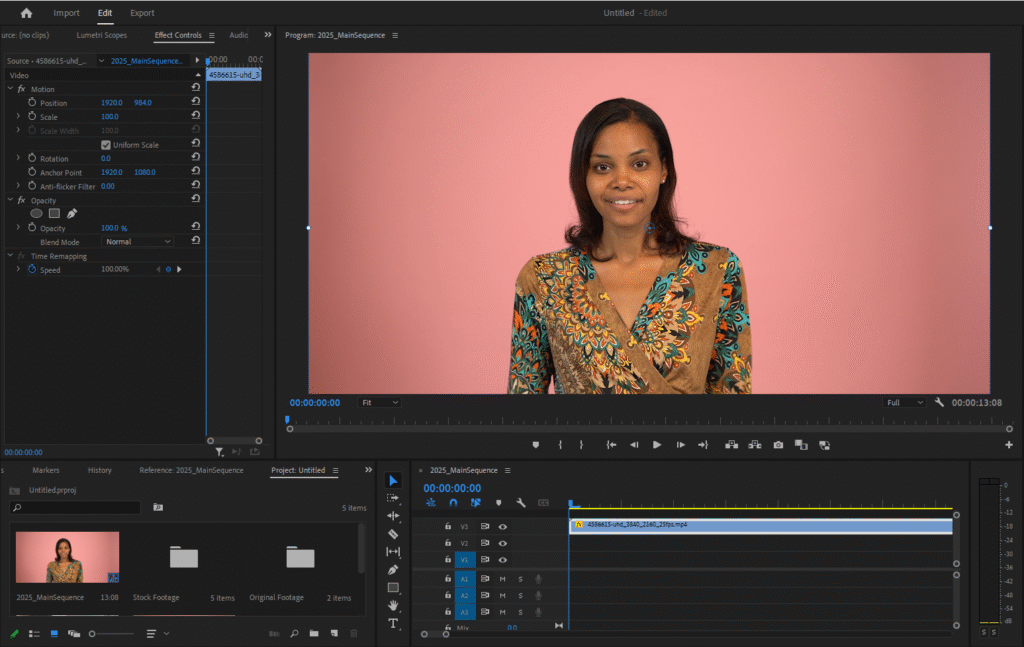This screenshot has height=647, width=1024.
Task: Select the Ripple Edit tool
Action: pos(393,516)
